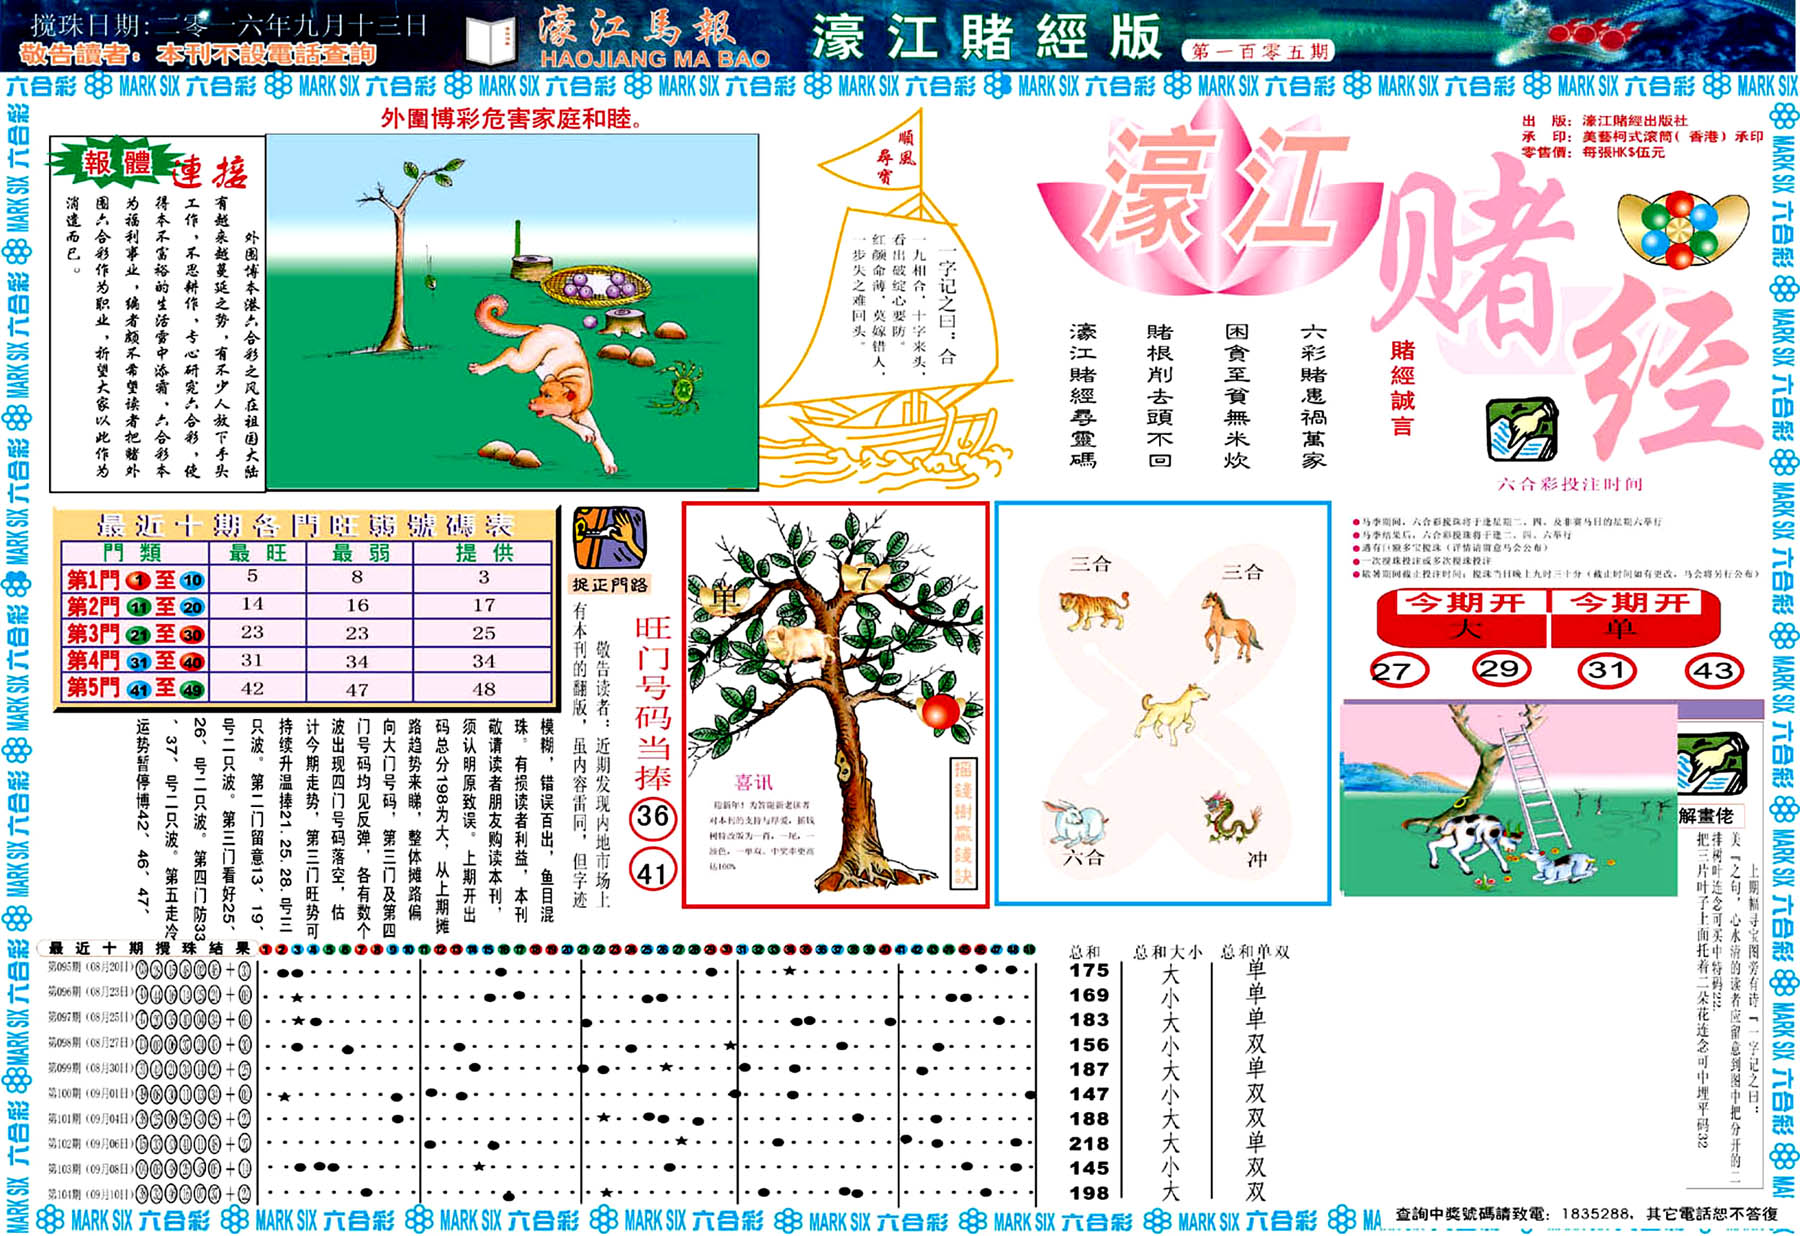
Task: Click the rabbit zodiac icon above 六合
Action: click(1077, 825)
